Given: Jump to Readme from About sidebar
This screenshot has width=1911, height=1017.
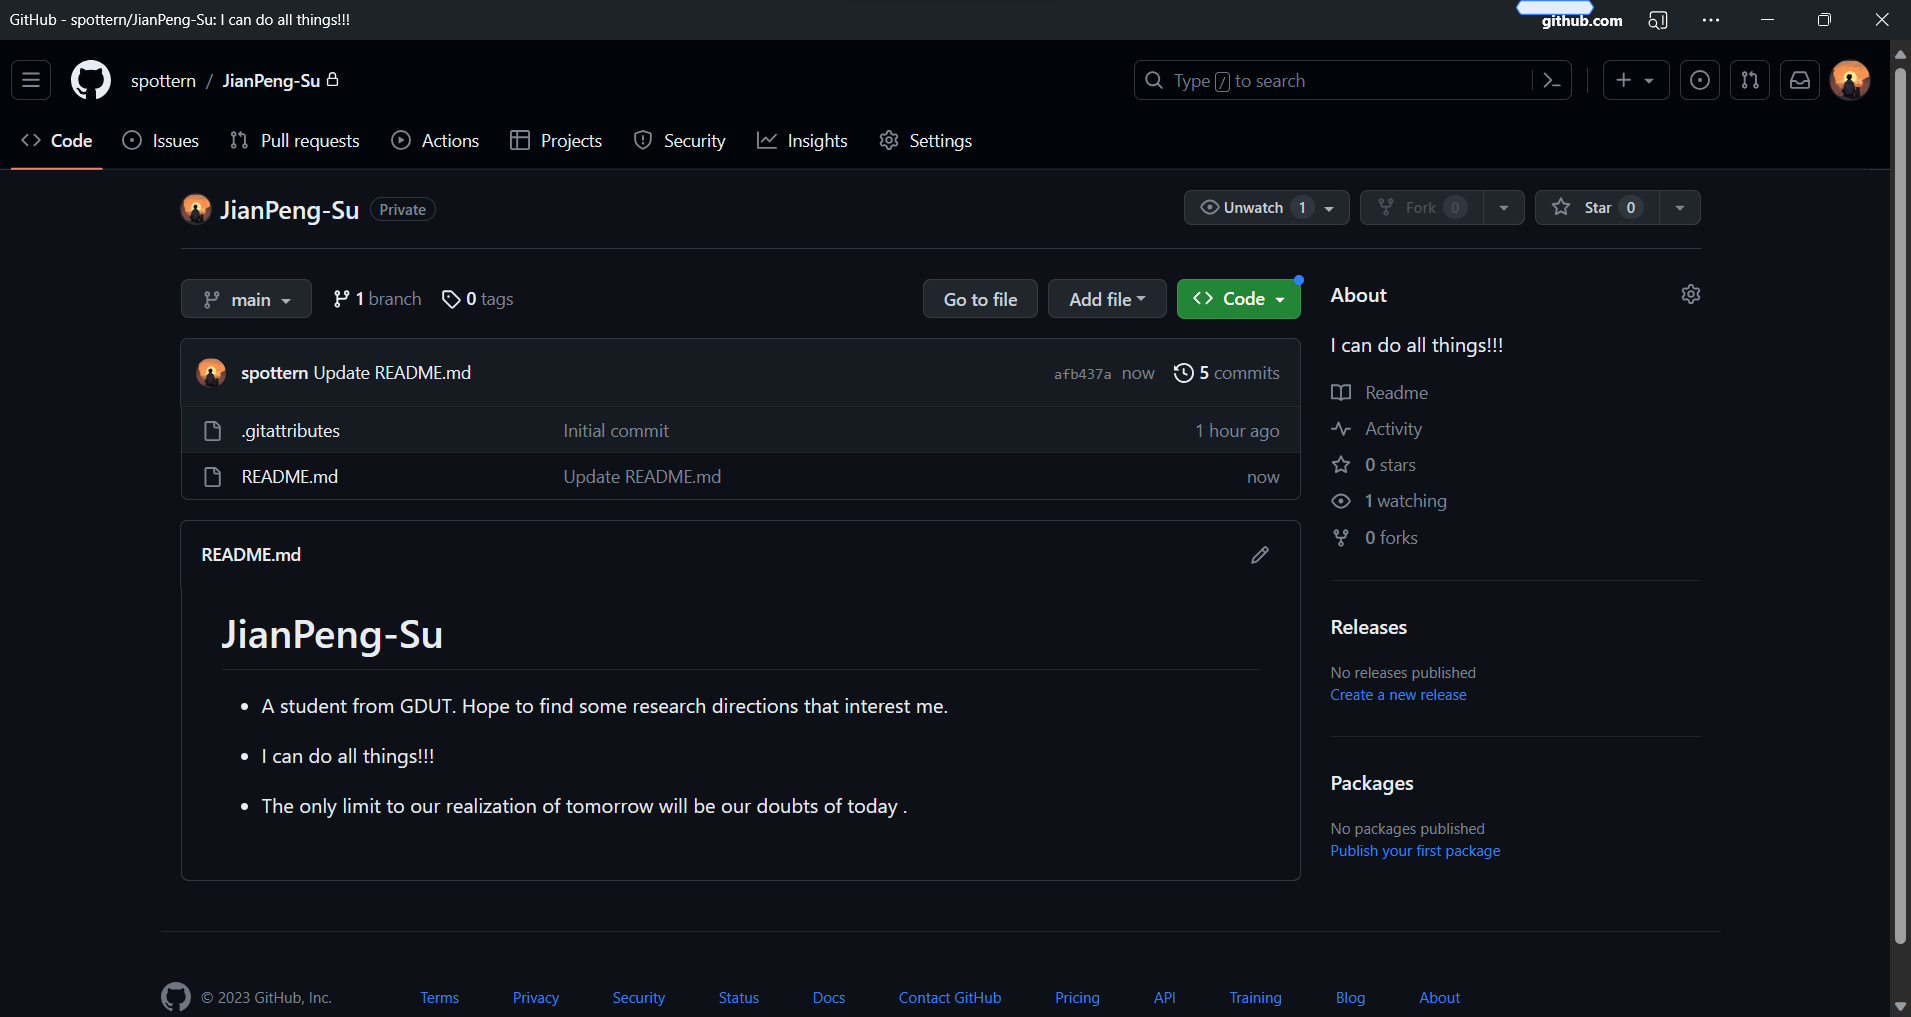Looking at the screenshot, I should click(x=1380, y=393).
